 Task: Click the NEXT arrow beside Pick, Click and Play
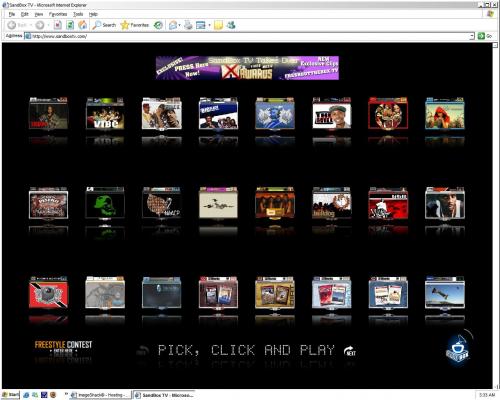pos(350,351)
